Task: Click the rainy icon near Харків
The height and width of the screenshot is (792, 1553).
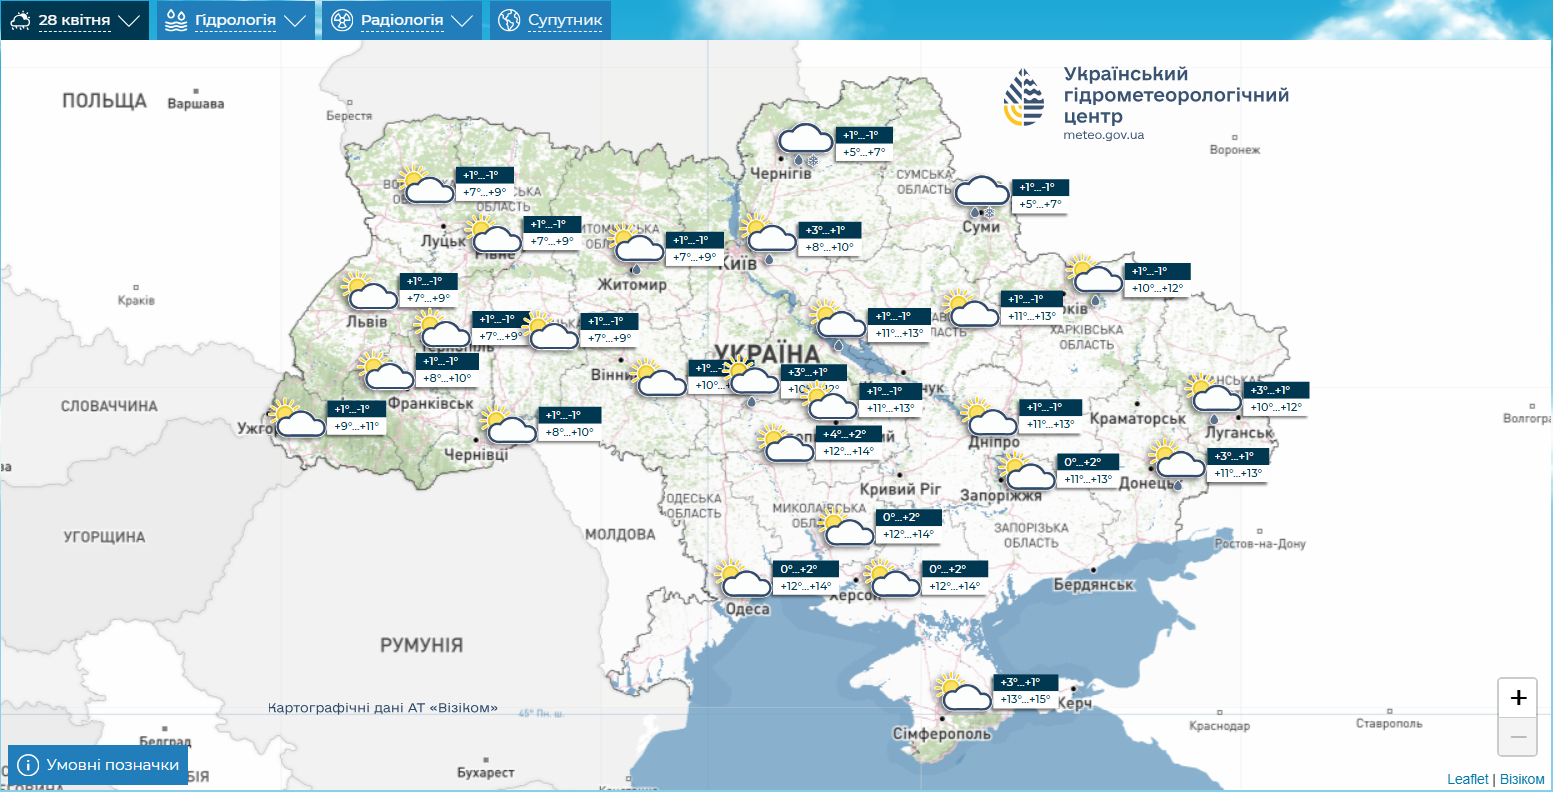Action: [1097, 280]
